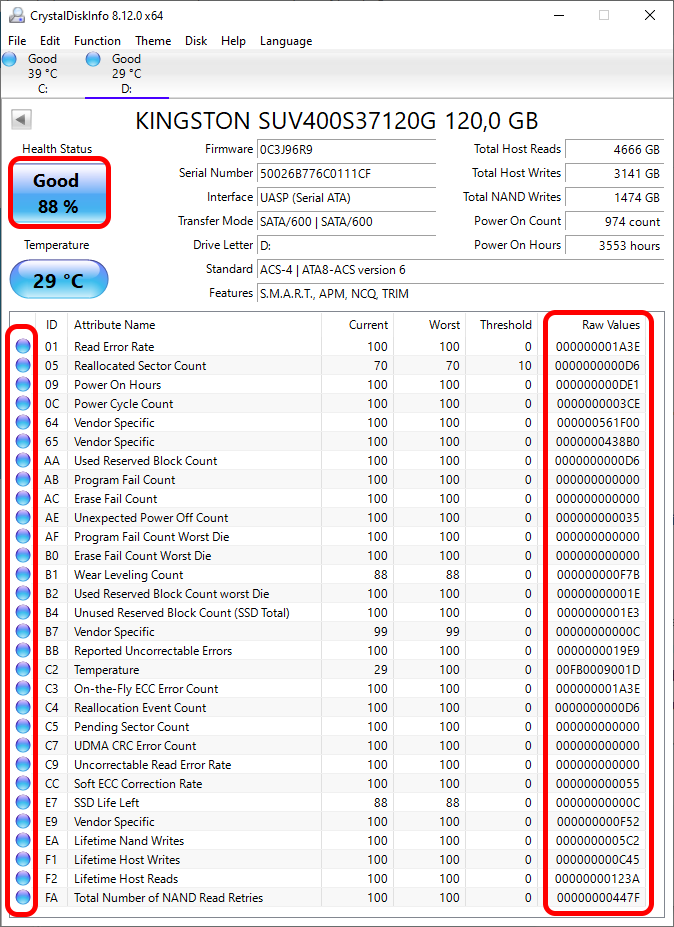Open the Language menu
This screenshot has height=927, width=674.
(x=286, y=41)
